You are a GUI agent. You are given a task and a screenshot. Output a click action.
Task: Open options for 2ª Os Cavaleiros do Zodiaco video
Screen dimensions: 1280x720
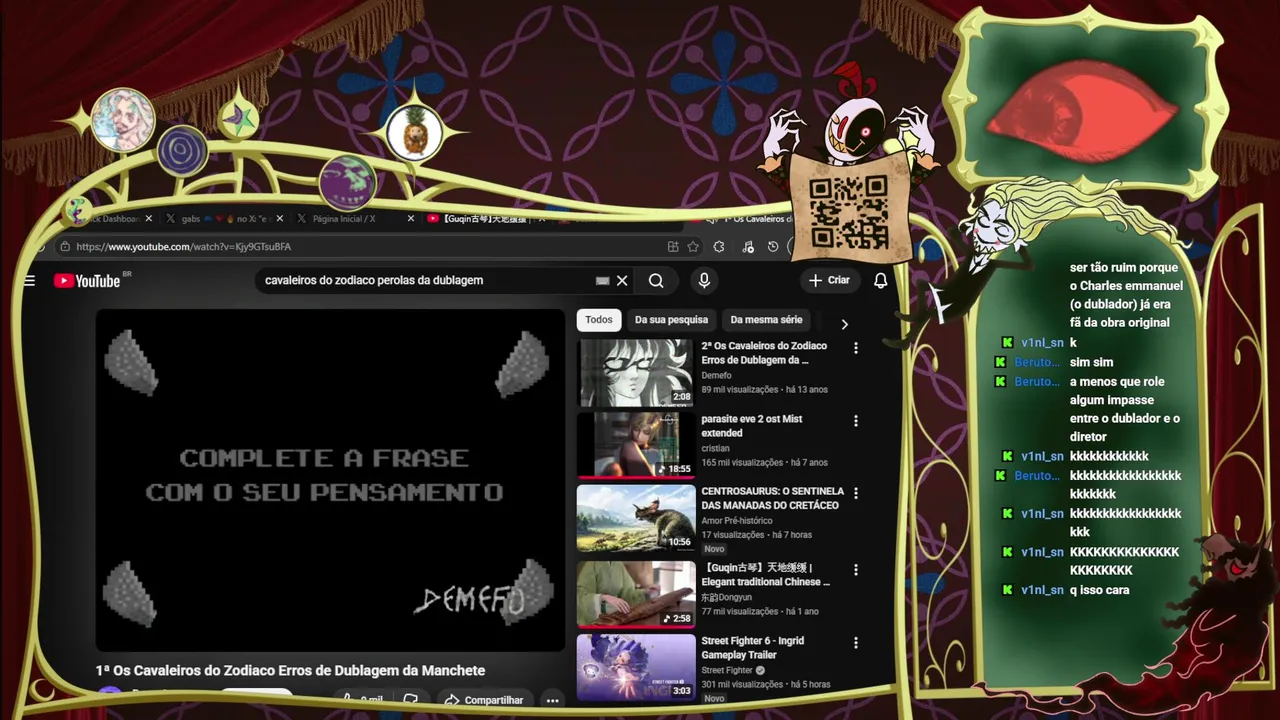[x=855, y=348]
